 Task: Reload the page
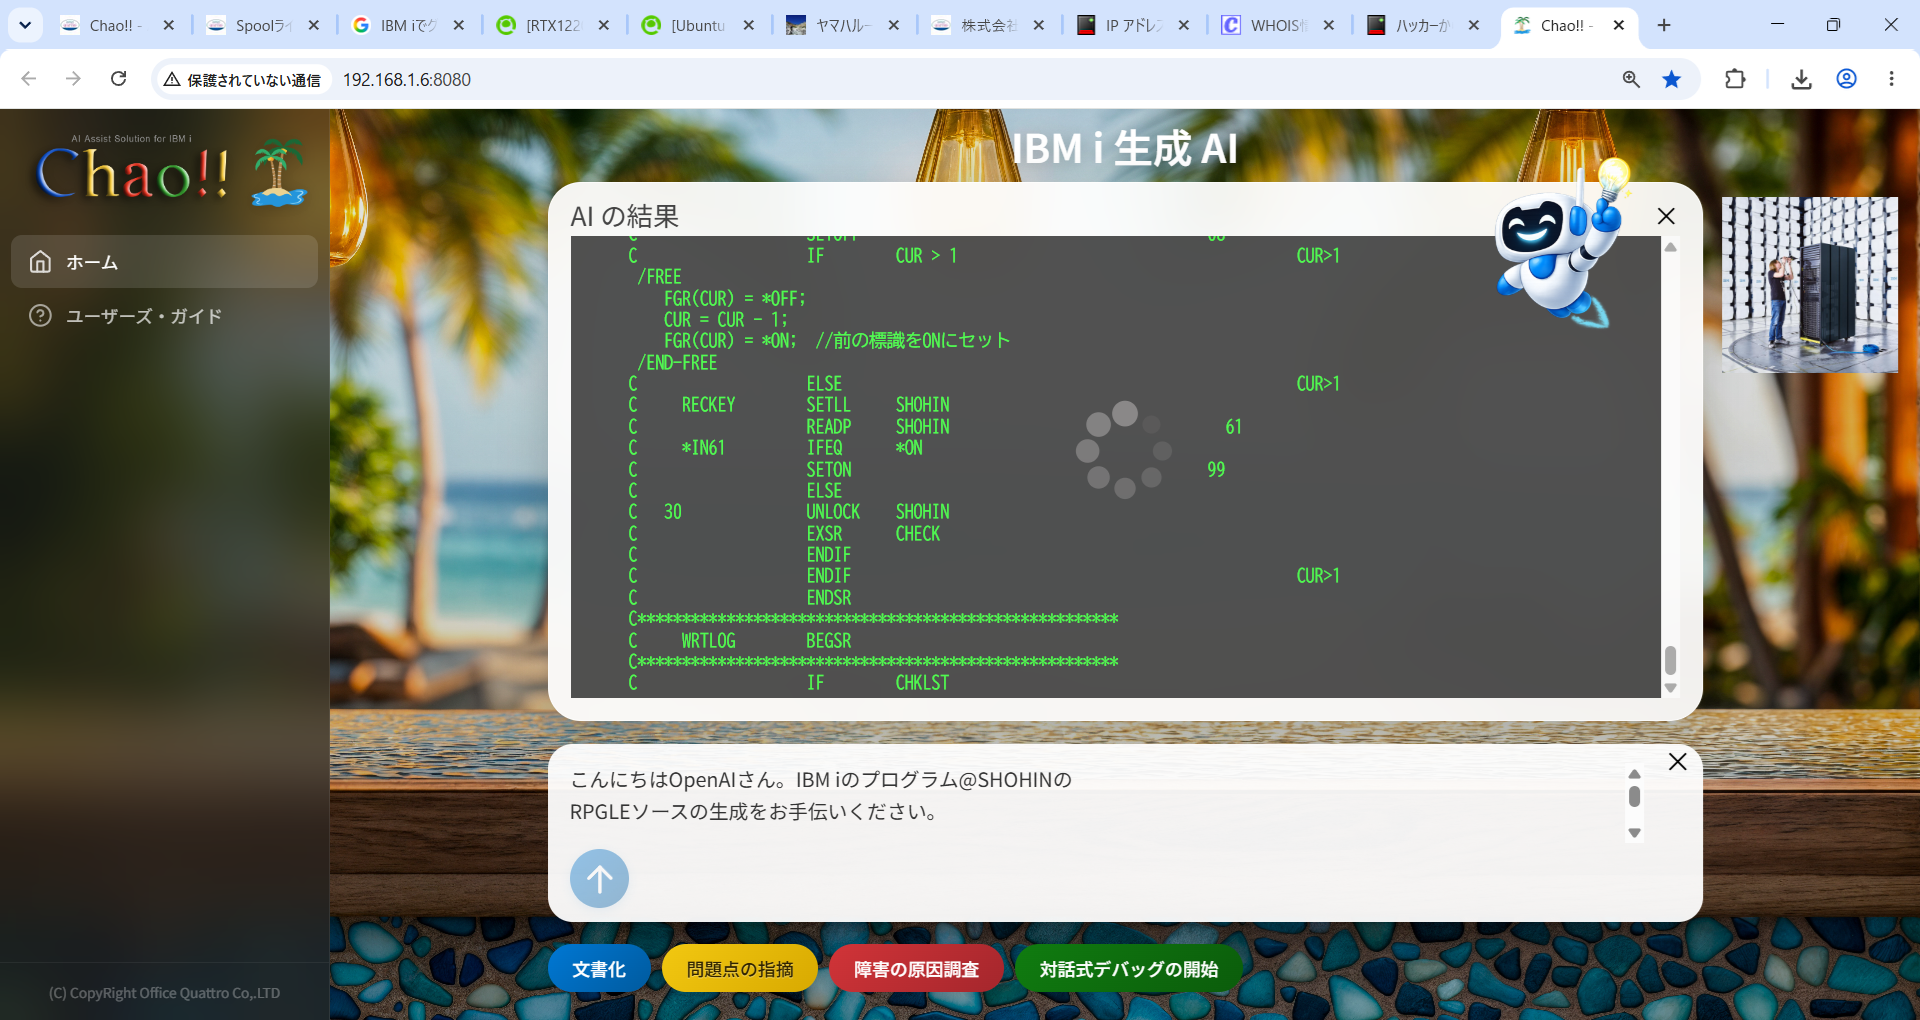[118, 79]
